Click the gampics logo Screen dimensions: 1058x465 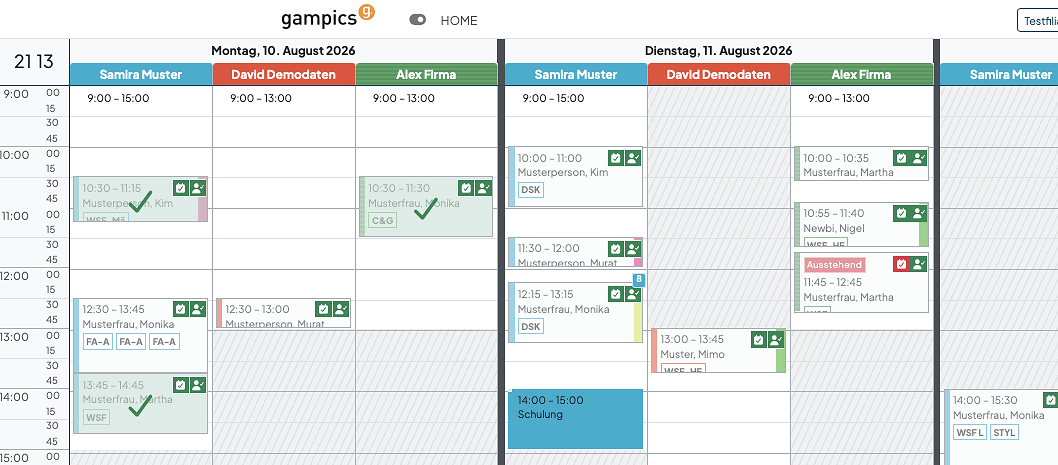click(327, 17)
